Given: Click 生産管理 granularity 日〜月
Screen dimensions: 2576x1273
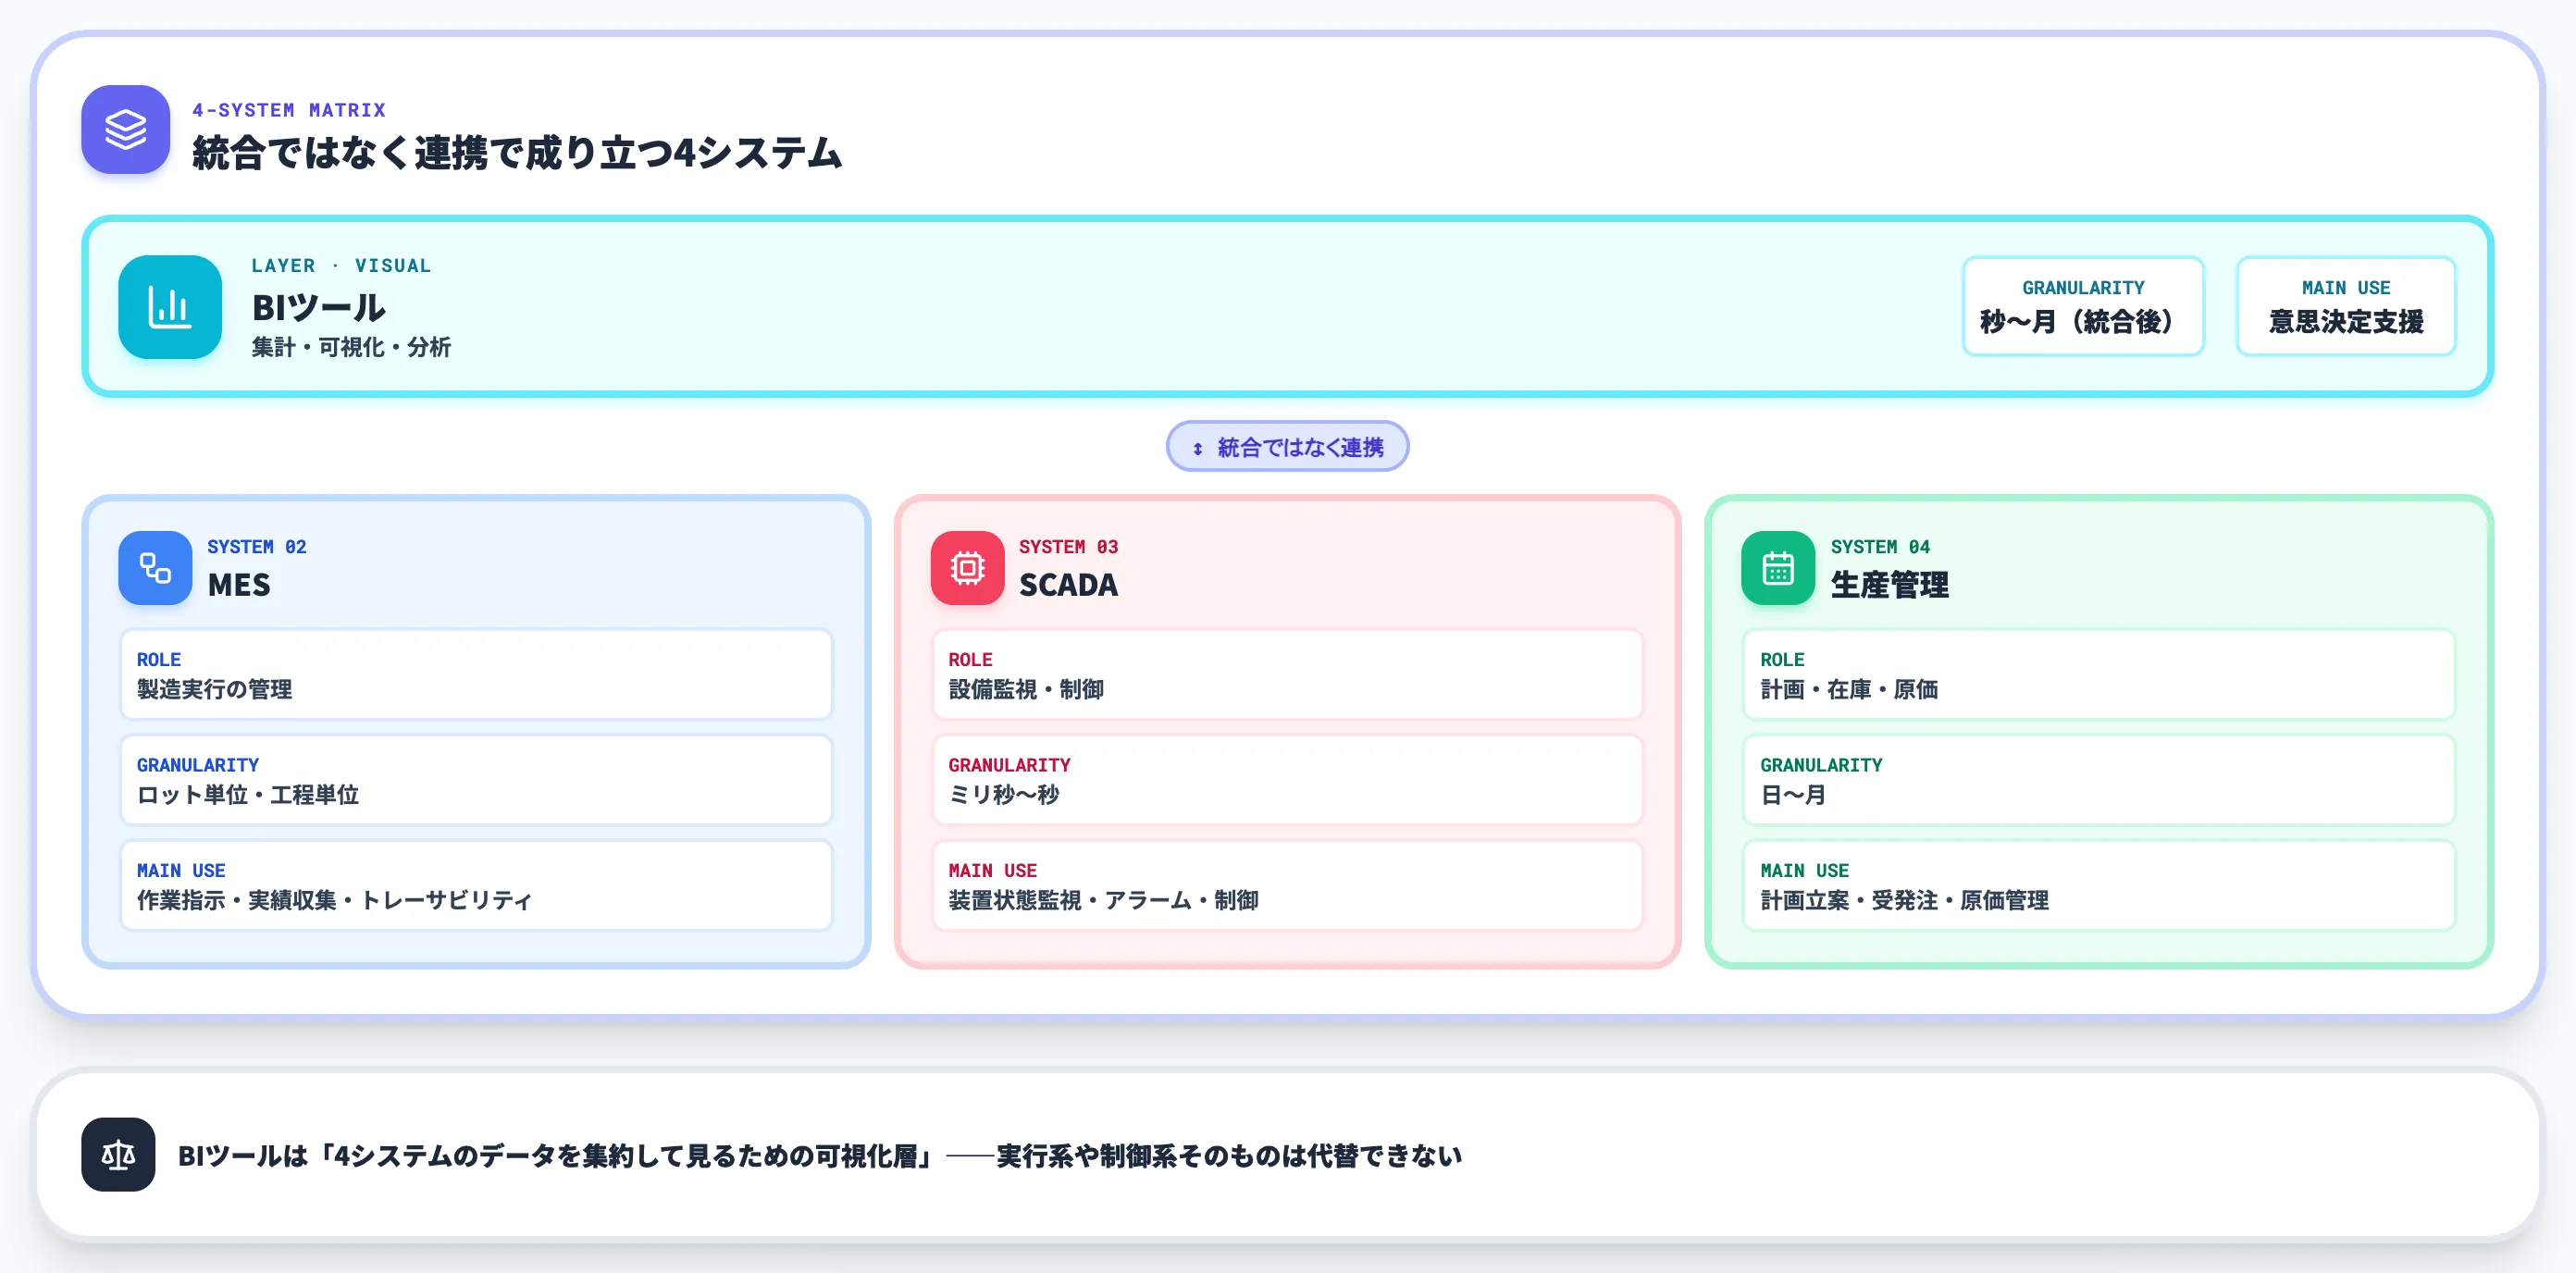Looking at the screenshot, I should 2099,780.
